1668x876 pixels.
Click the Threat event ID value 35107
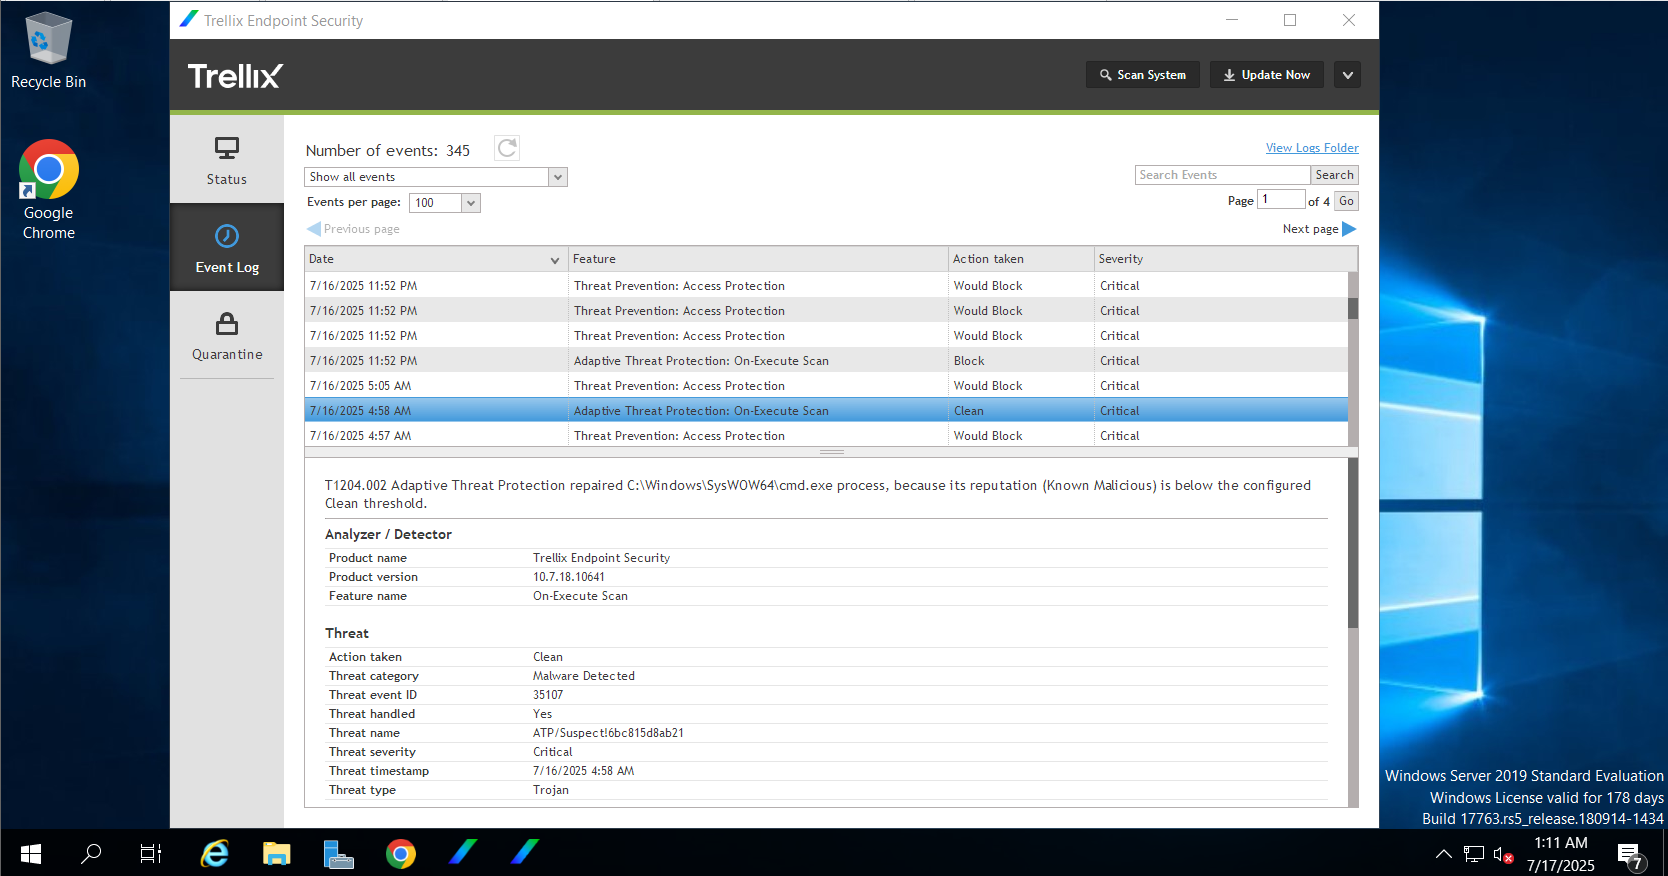point(548,695)
